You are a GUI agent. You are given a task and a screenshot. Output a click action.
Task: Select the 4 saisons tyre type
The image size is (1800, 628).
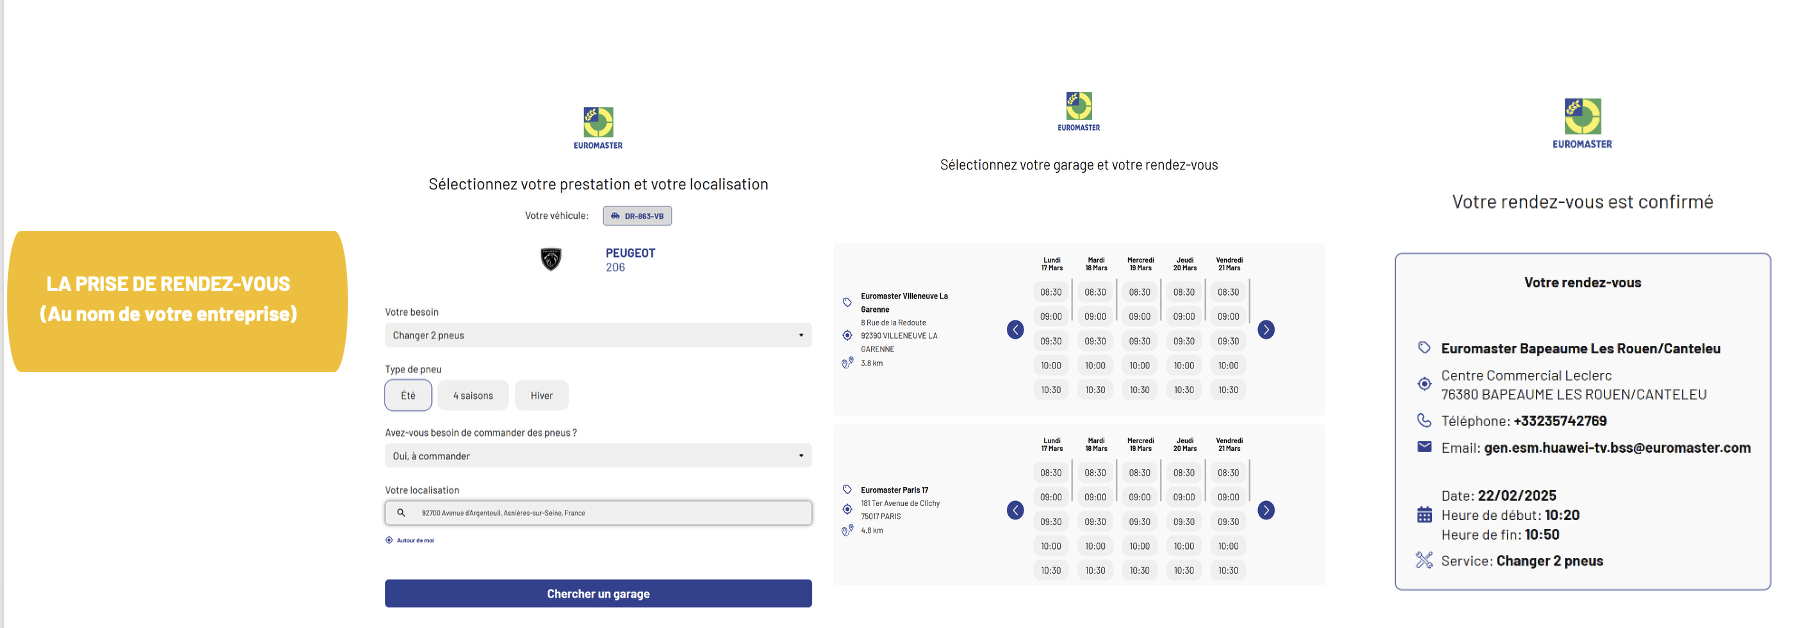(473, 395)
